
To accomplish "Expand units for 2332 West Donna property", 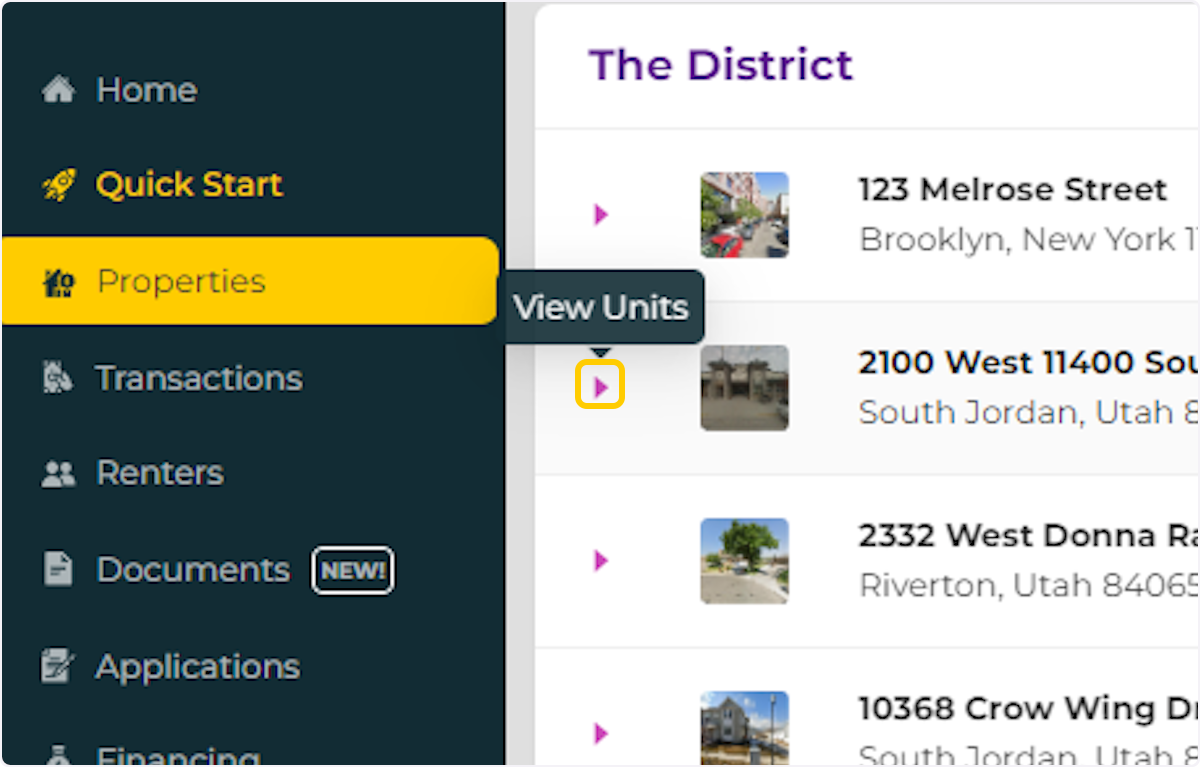I will (x=600, y=561).
